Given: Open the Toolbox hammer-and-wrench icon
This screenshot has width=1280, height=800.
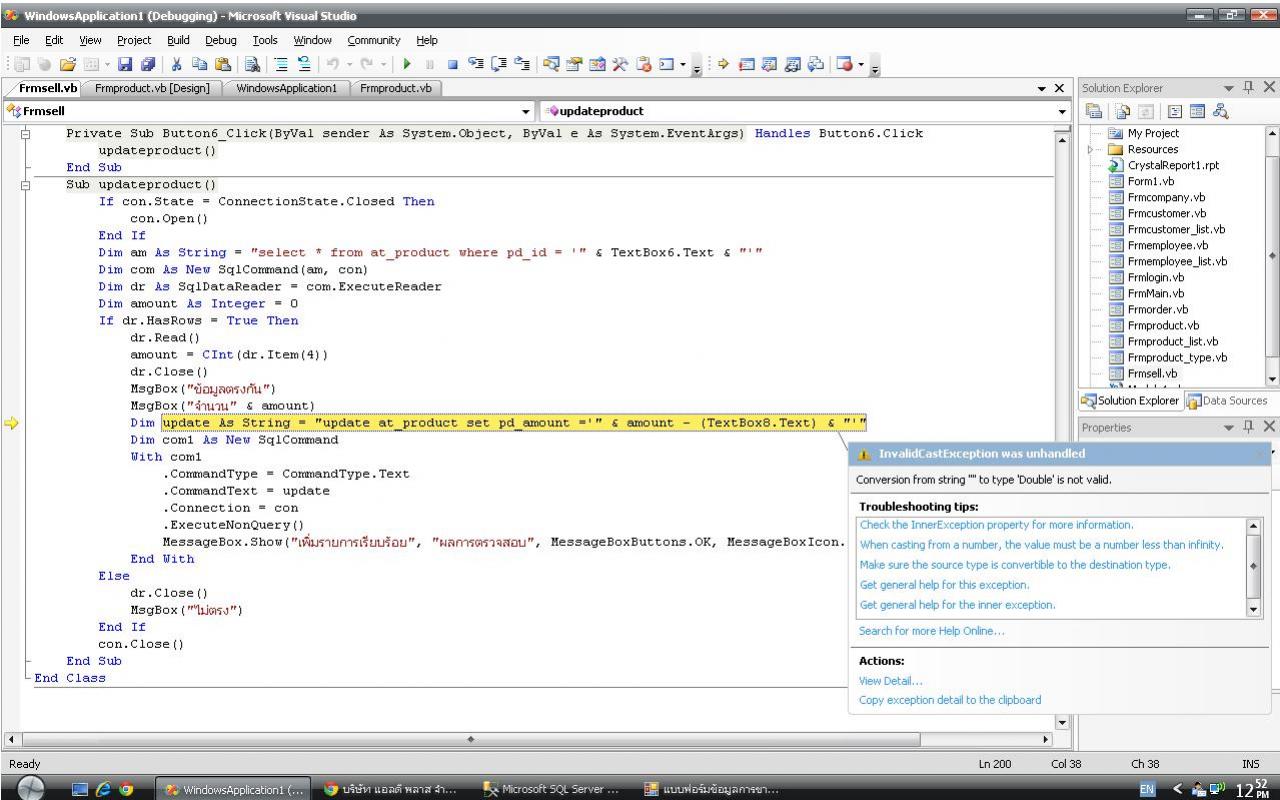Looking at the screenshot, I should 619,64.
